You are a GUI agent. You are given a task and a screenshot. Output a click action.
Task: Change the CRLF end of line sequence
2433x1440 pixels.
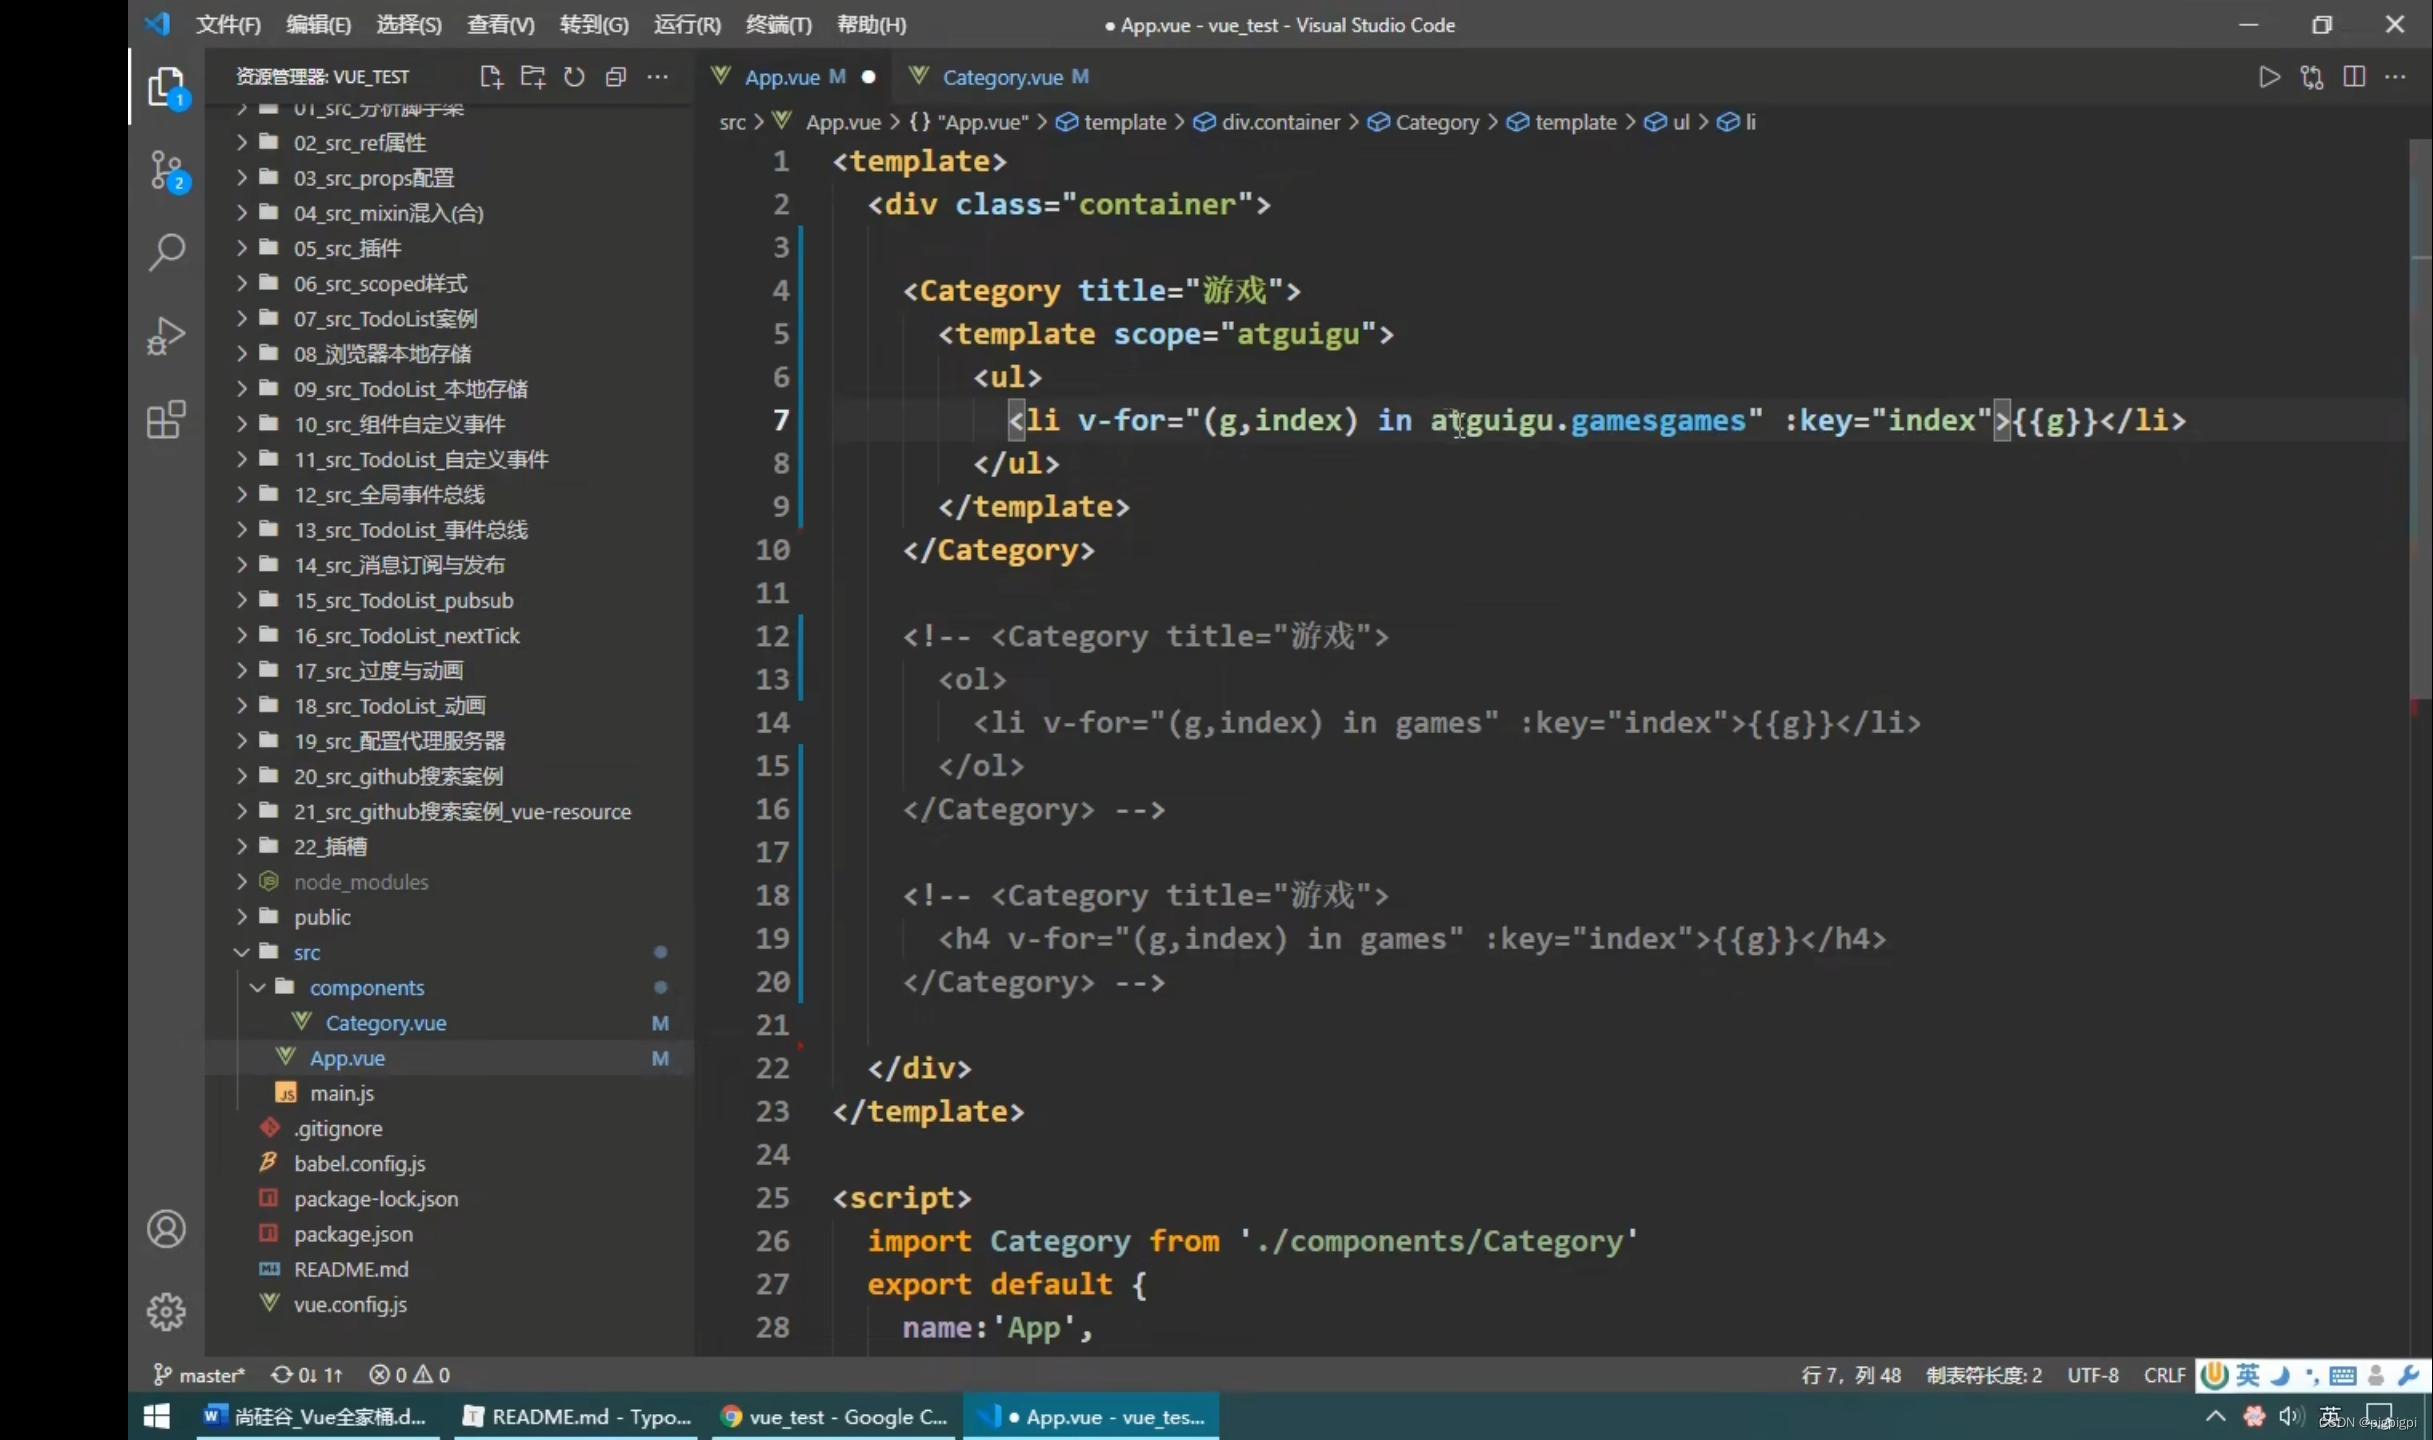pyautogui.click(x=2164, y=1375)
